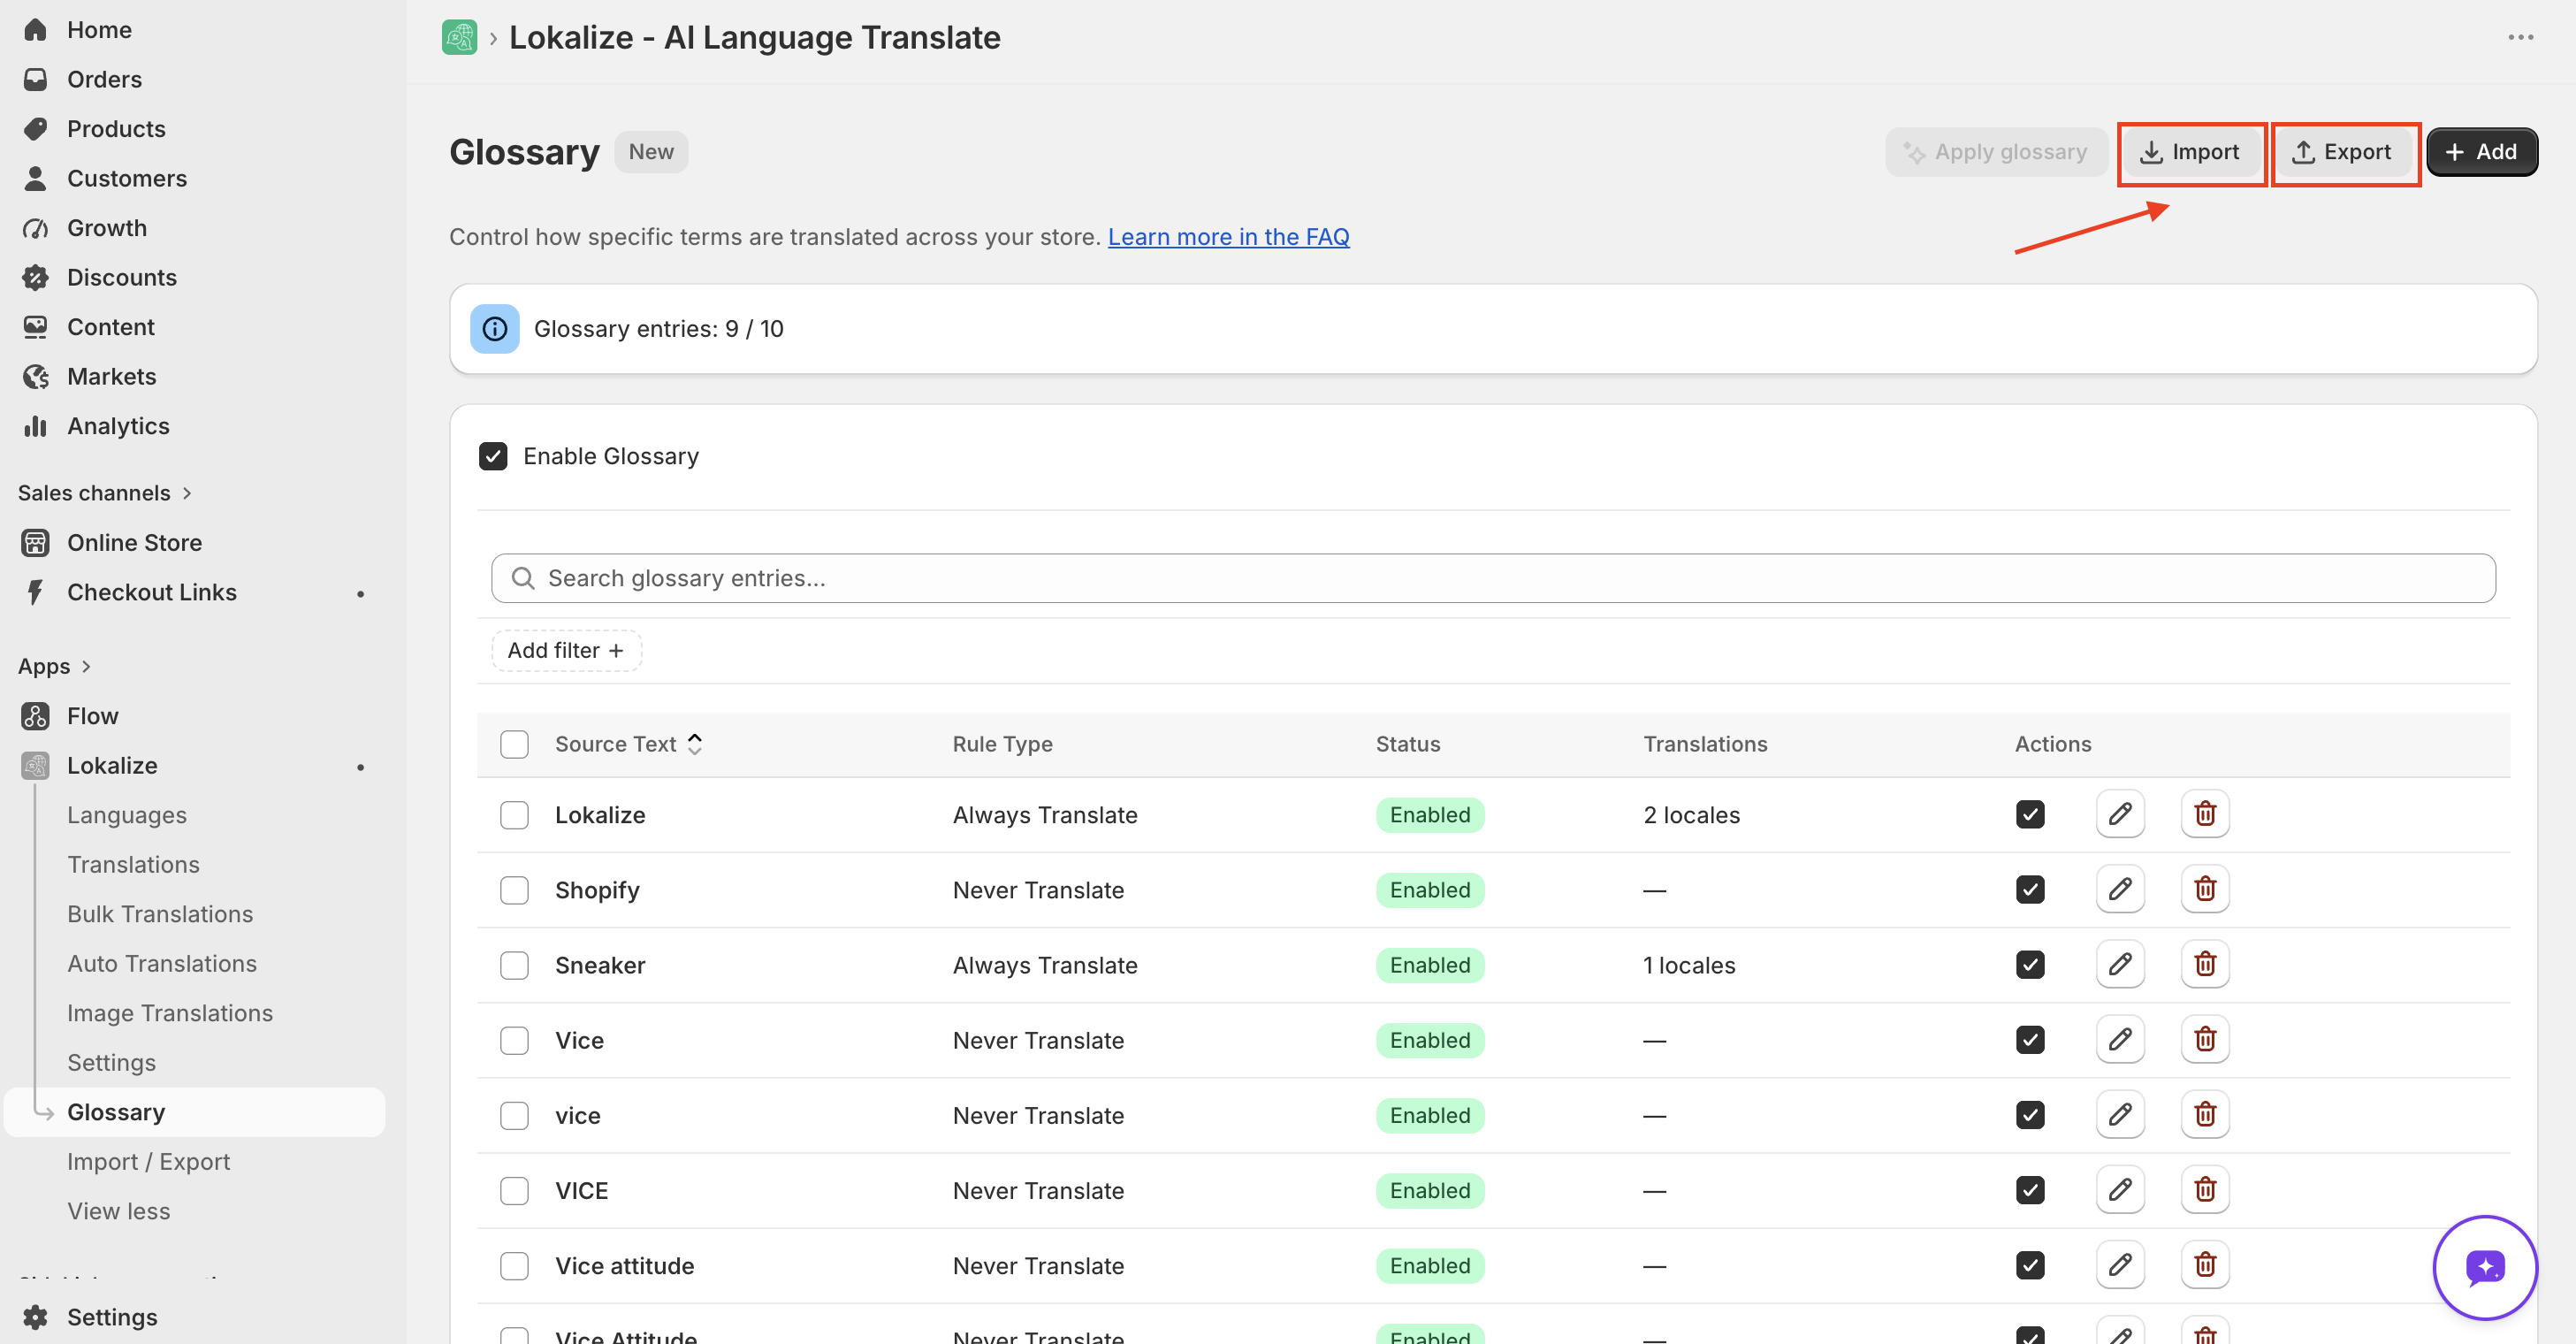Select all entries via header checkbox
The width and height of the screenshot is (2576, 1344).
point(514,744)
